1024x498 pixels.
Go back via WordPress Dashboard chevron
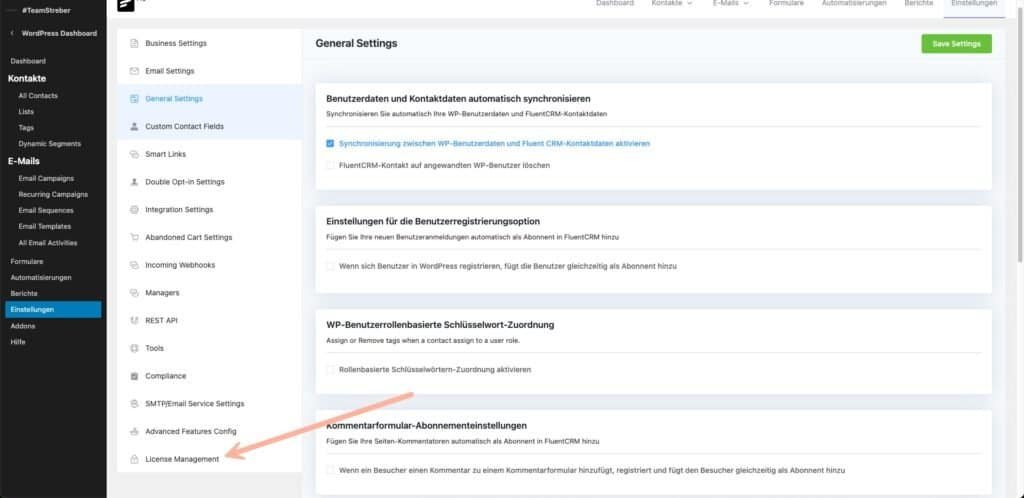pyautogui.click(x=12, y=33)
